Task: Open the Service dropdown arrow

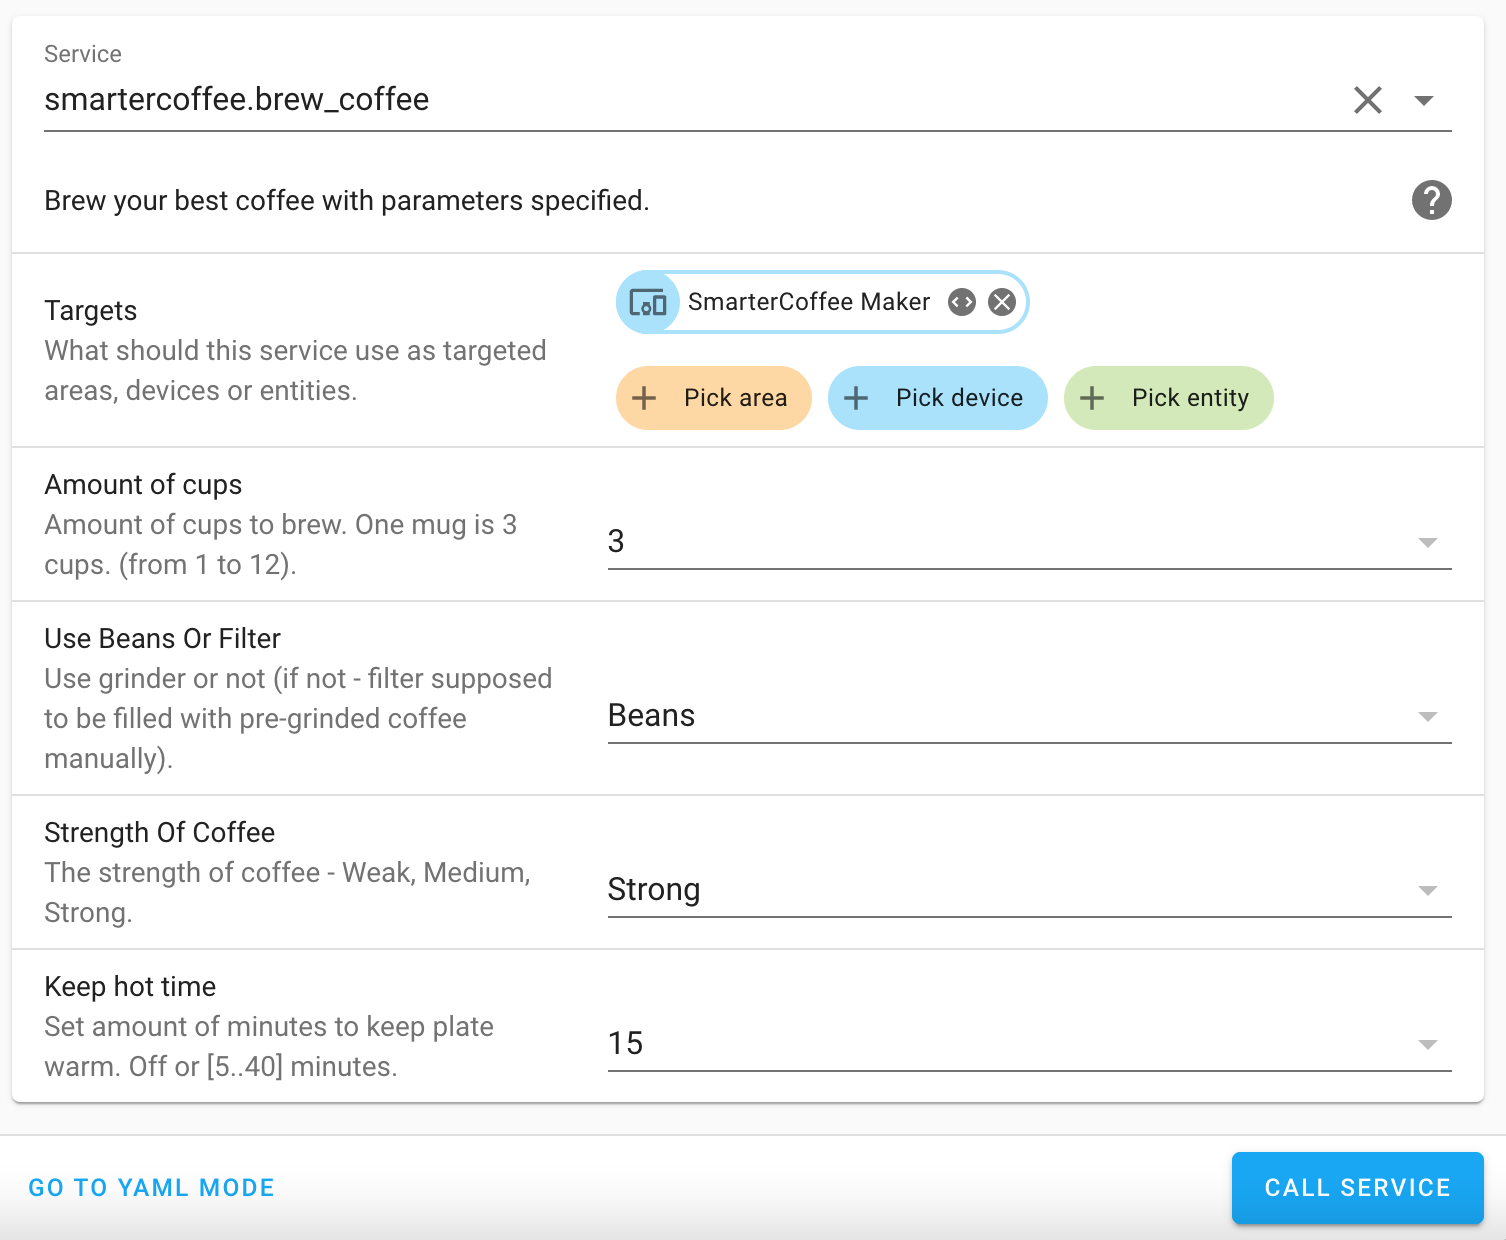Action: tap(1424, 100)
